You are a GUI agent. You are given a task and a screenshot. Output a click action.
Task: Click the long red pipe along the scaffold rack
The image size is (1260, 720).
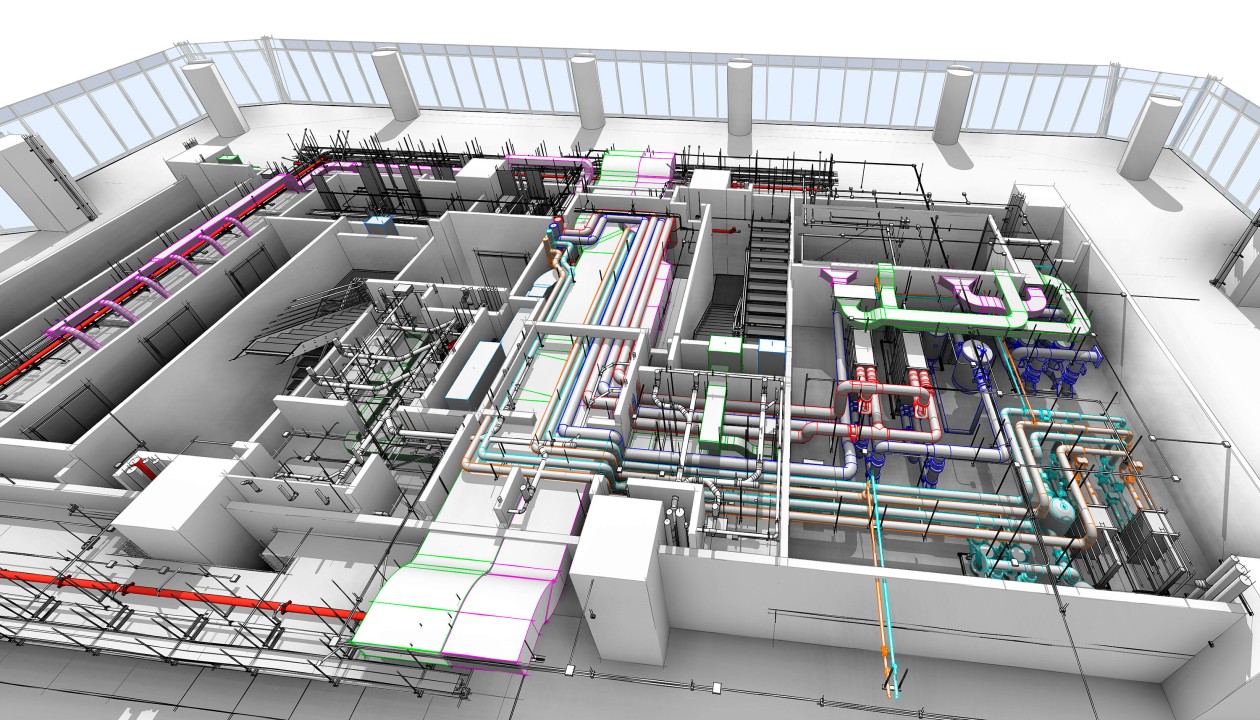180,591
